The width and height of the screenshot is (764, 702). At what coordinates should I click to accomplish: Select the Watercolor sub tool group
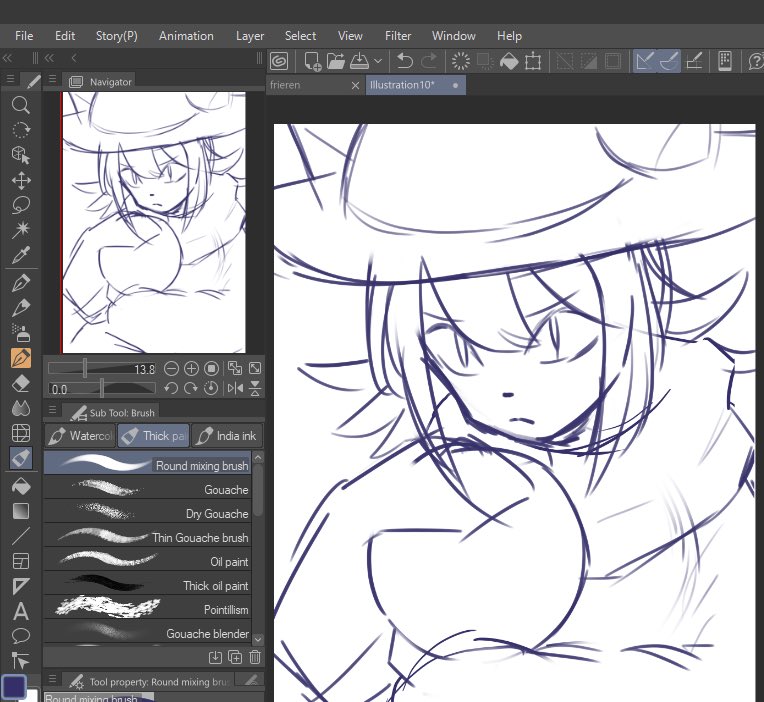pyautogui.click(x=81, y=436)
